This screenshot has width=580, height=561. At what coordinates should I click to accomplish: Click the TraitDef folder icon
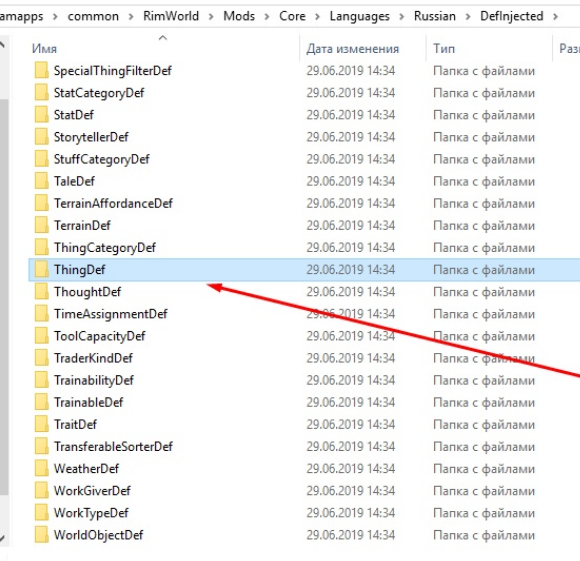[41, 424]
